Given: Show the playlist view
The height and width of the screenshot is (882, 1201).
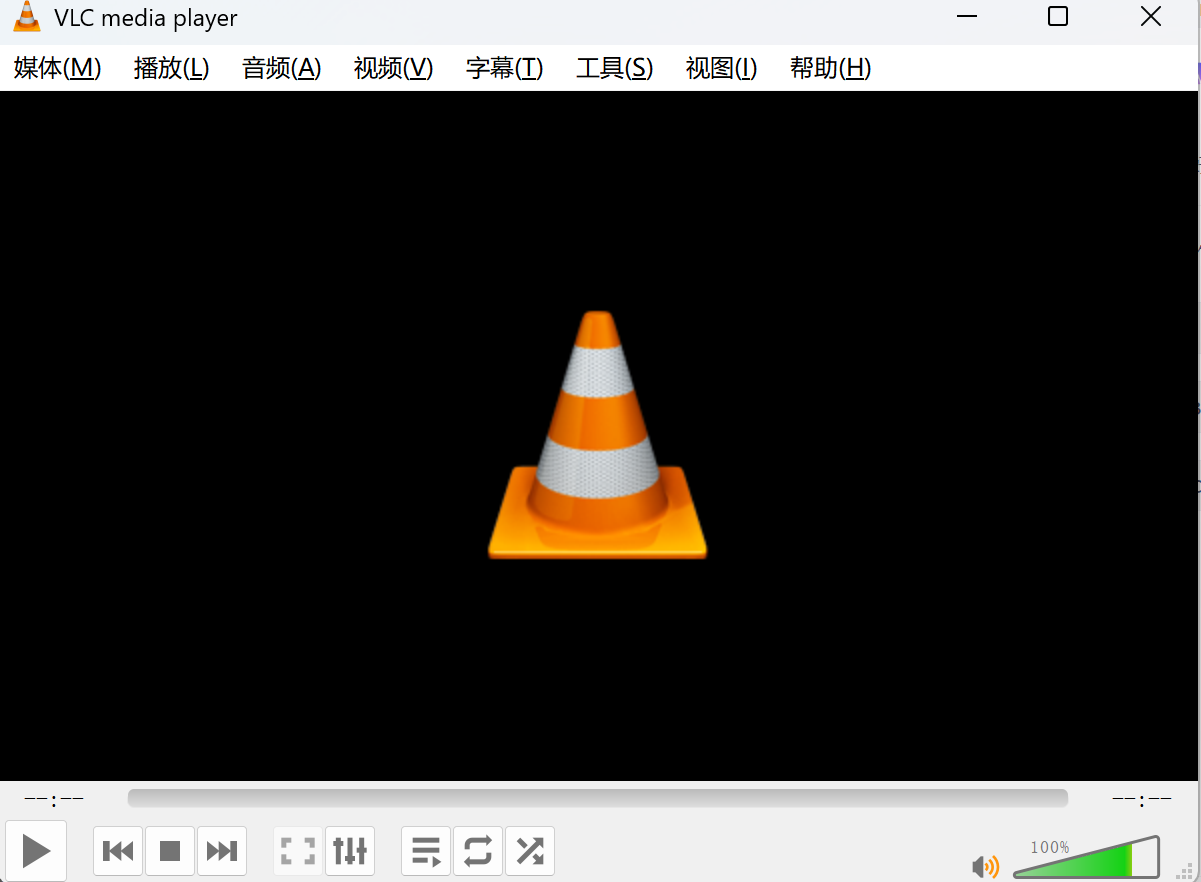Looking at the screenshot, I should coord(426,851).
